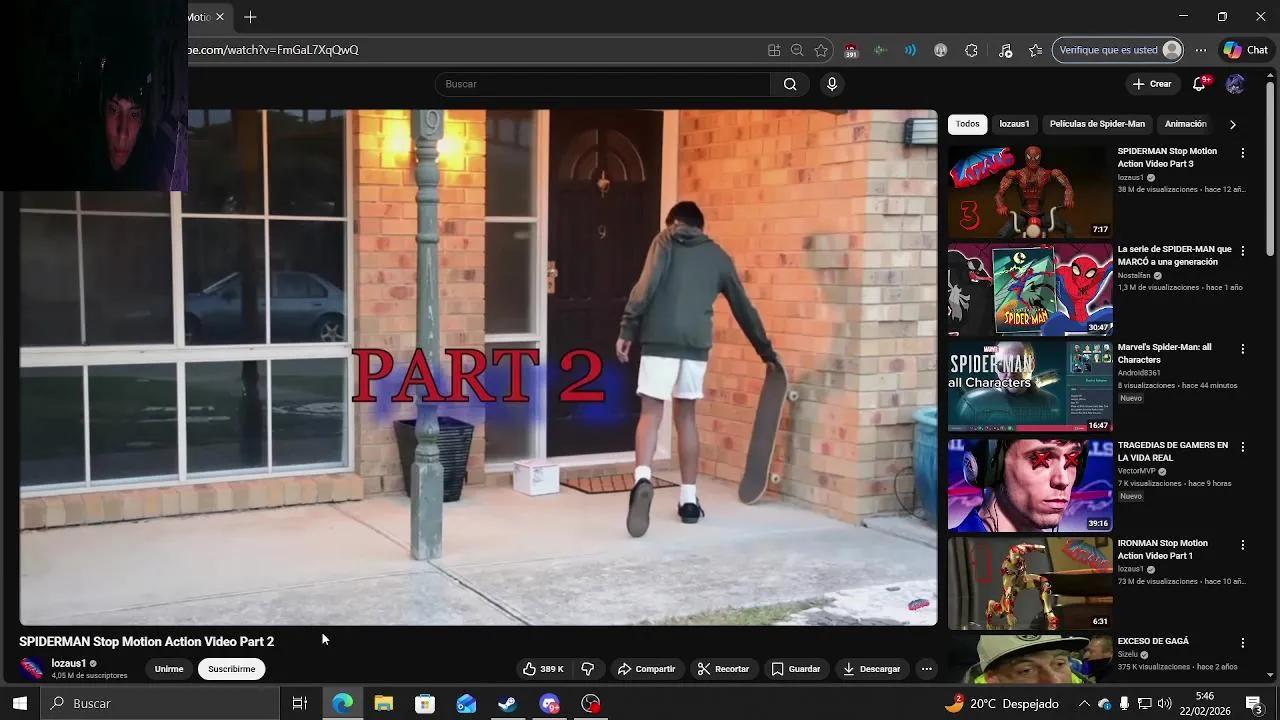The height and width of the screenshot is (720, 1280).
Task: Open the weather widget 20°C Despejado
Action: click(x=1001, y=704)
